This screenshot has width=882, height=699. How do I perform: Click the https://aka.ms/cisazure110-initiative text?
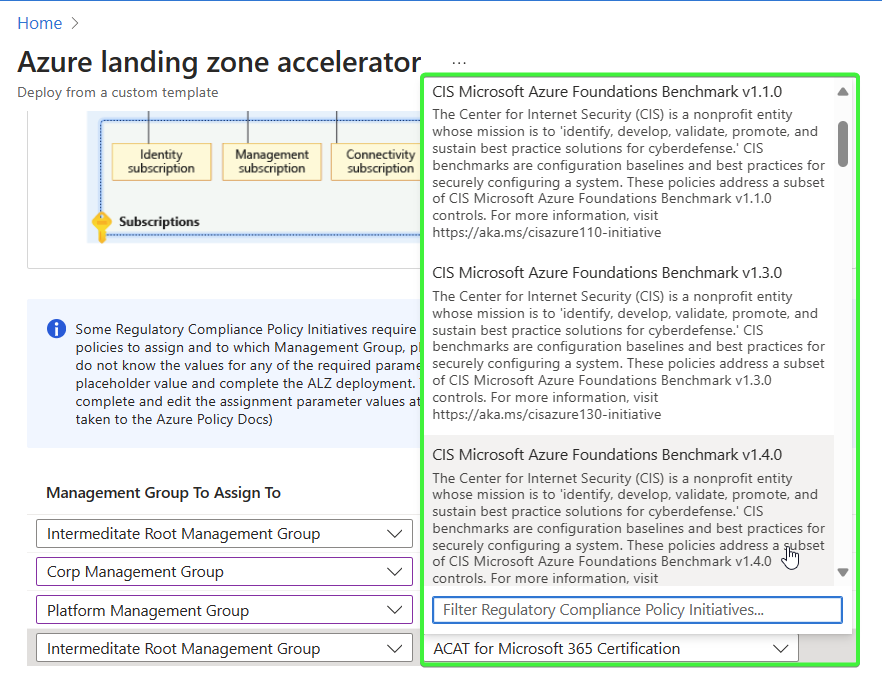coord(547,232)
